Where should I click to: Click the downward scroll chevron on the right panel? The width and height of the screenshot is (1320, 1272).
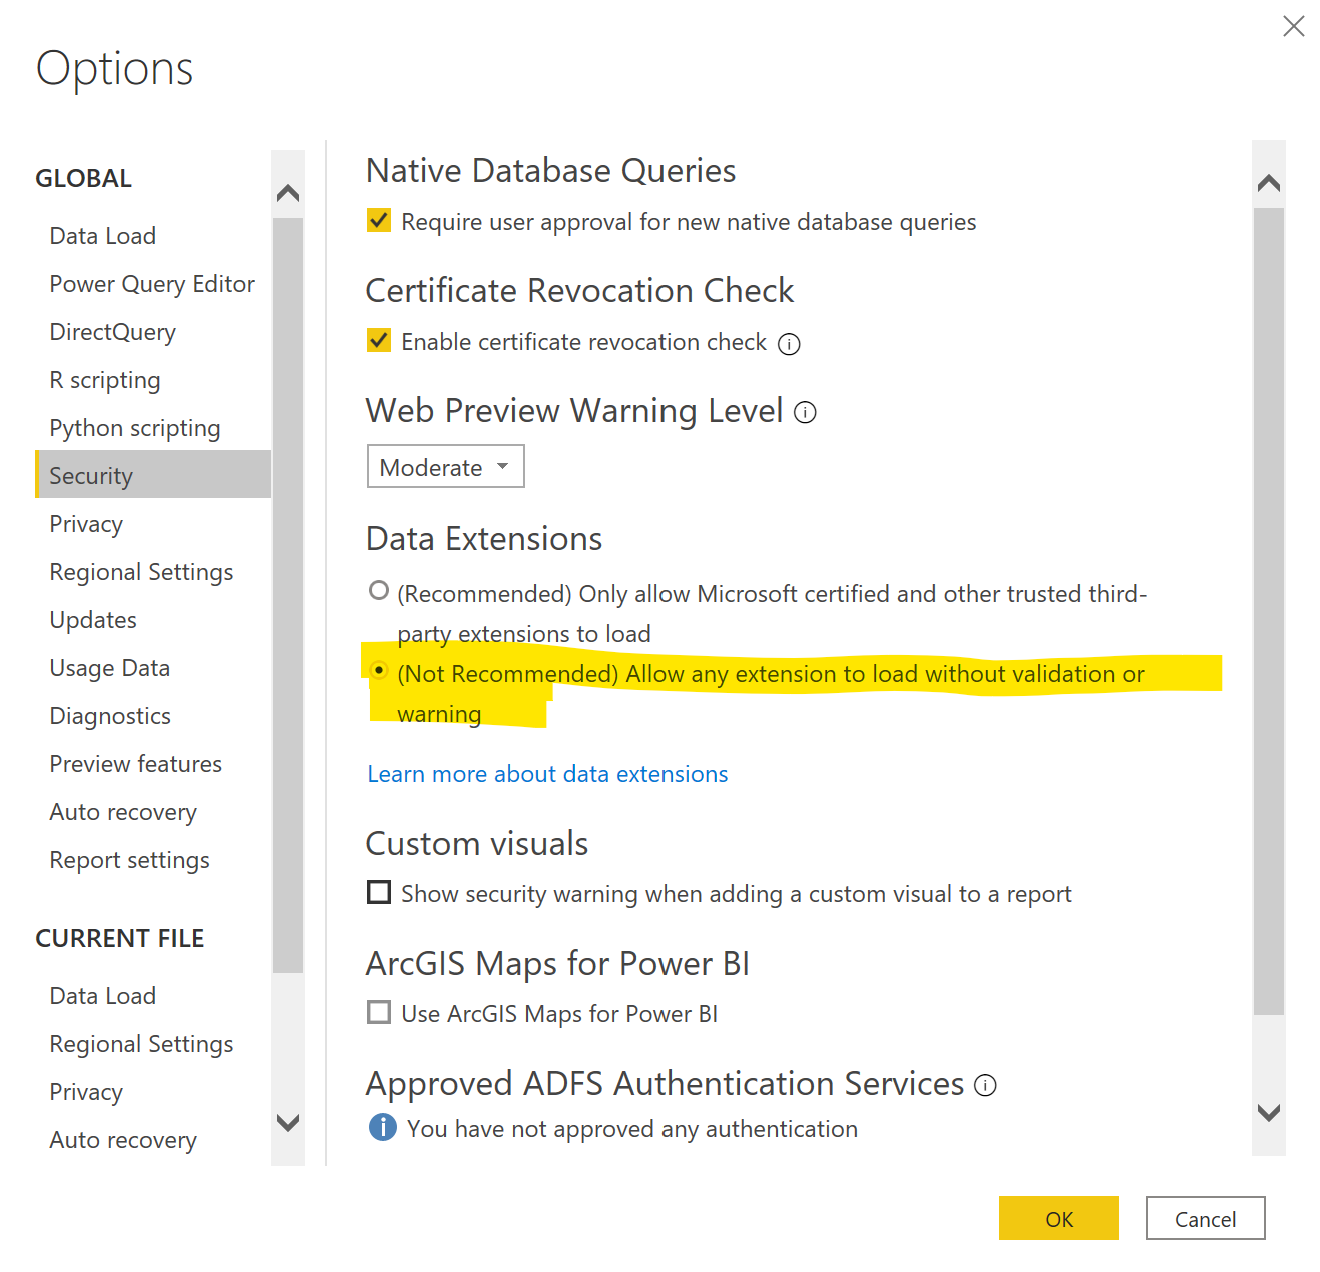[1268, 1112]
